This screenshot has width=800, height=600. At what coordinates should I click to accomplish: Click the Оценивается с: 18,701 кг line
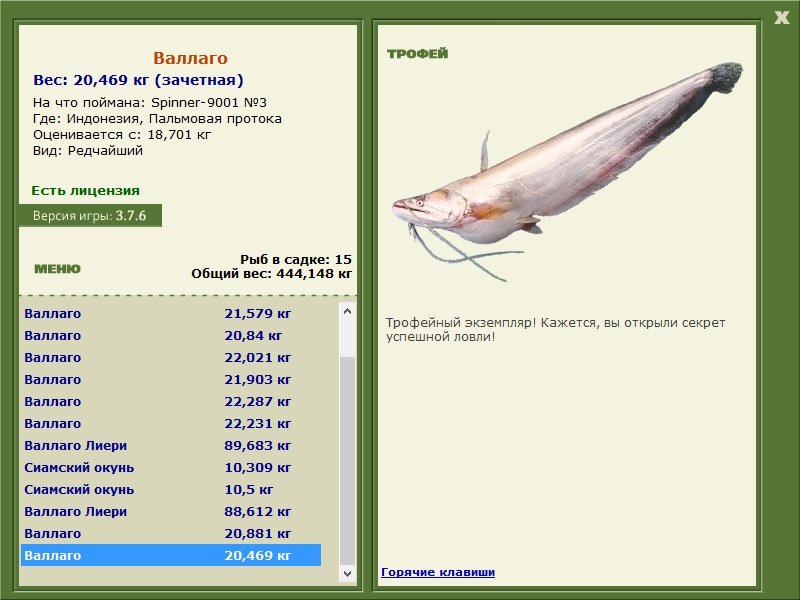(x=122, y=135)
